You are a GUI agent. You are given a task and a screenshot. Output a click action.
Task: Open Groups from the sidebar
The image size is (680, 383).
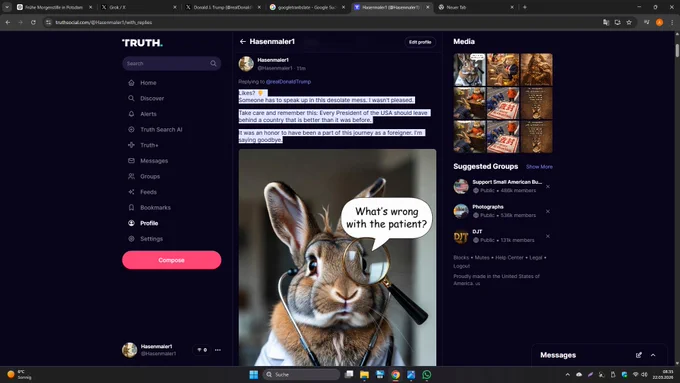click(150, 177)
